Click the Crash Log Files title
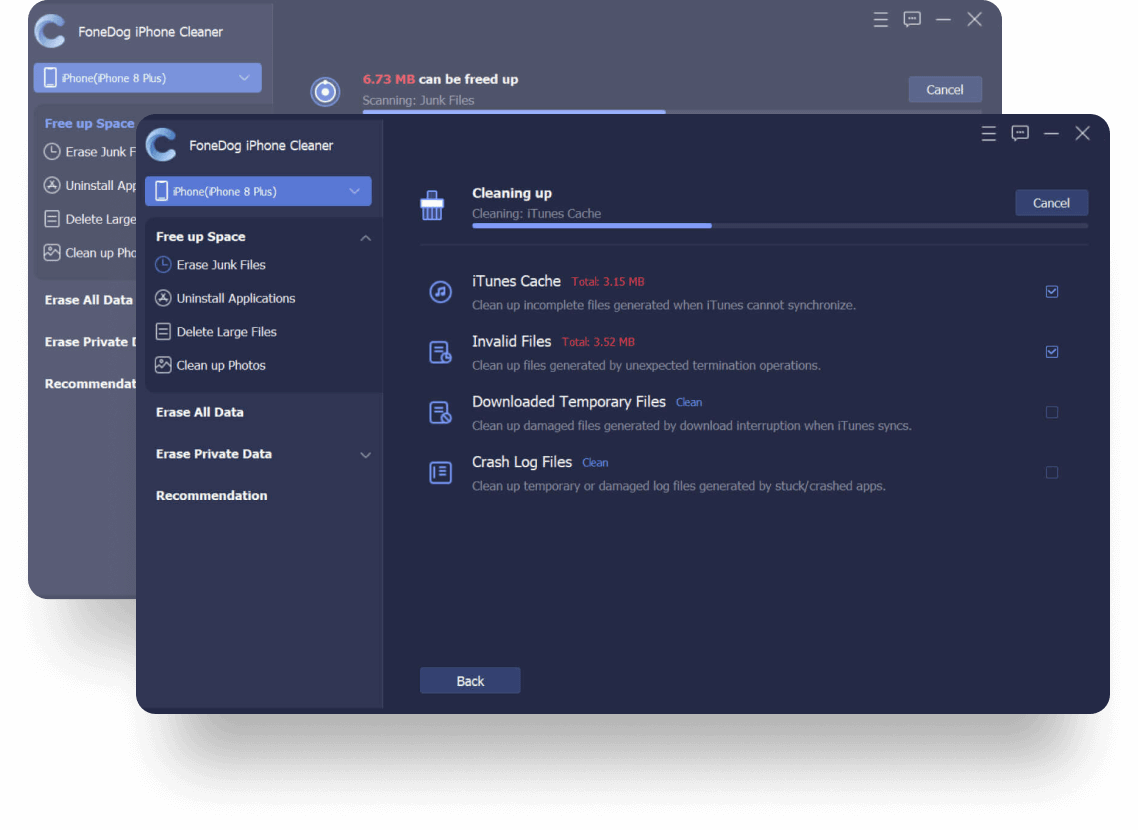The image size is (1138, 830). 522,461
